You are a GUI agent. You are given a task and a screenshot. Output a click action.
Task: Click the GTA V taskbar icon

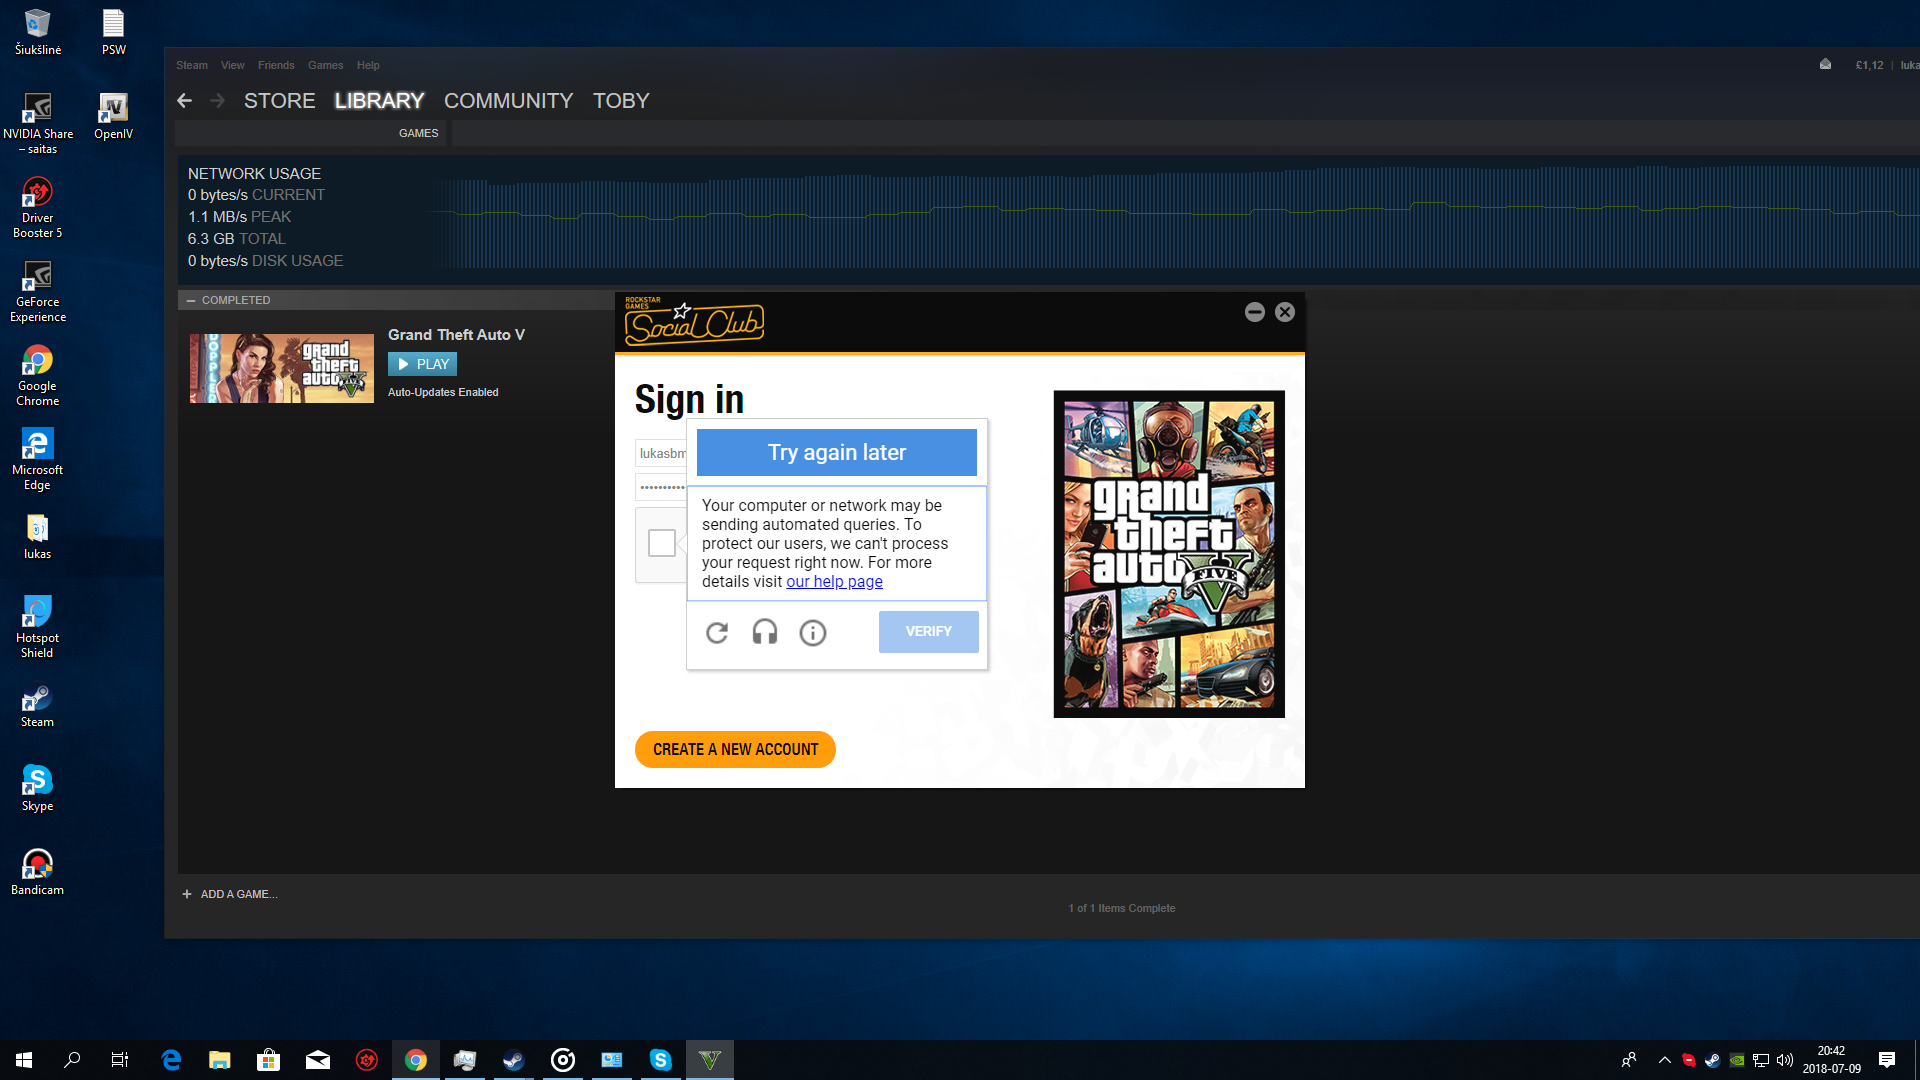point(710,1060)
